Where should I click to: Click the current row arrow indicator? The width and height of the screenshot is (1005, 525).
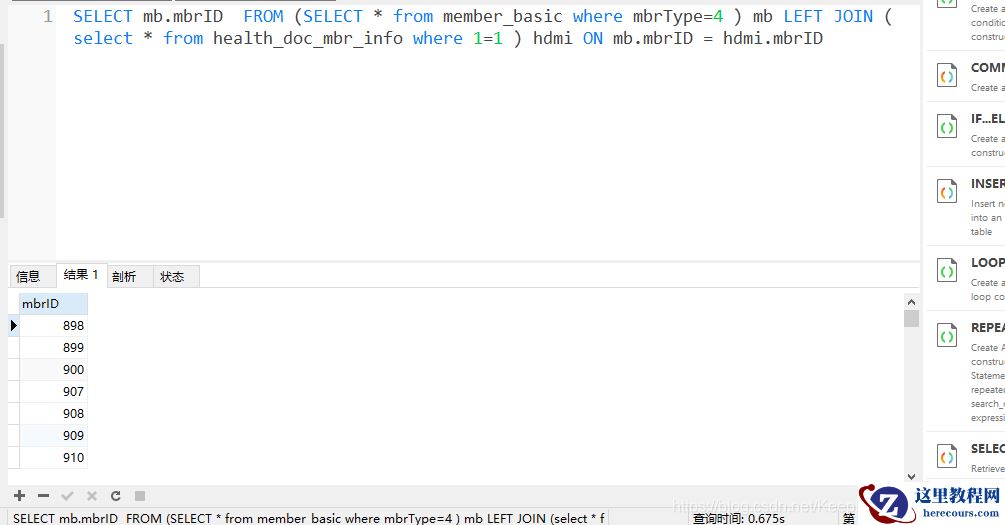[13, 326]
